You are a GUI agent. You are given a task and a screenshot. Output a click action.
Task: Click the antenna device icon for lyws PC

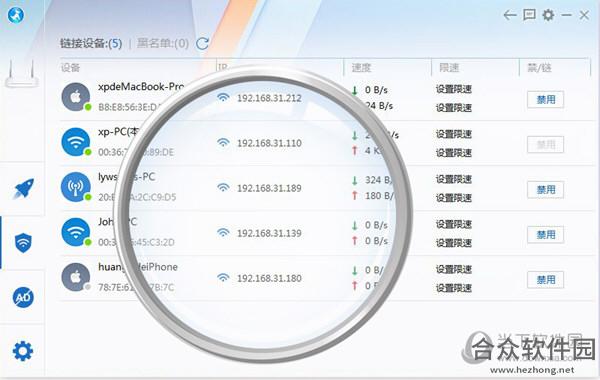point(76,187)
